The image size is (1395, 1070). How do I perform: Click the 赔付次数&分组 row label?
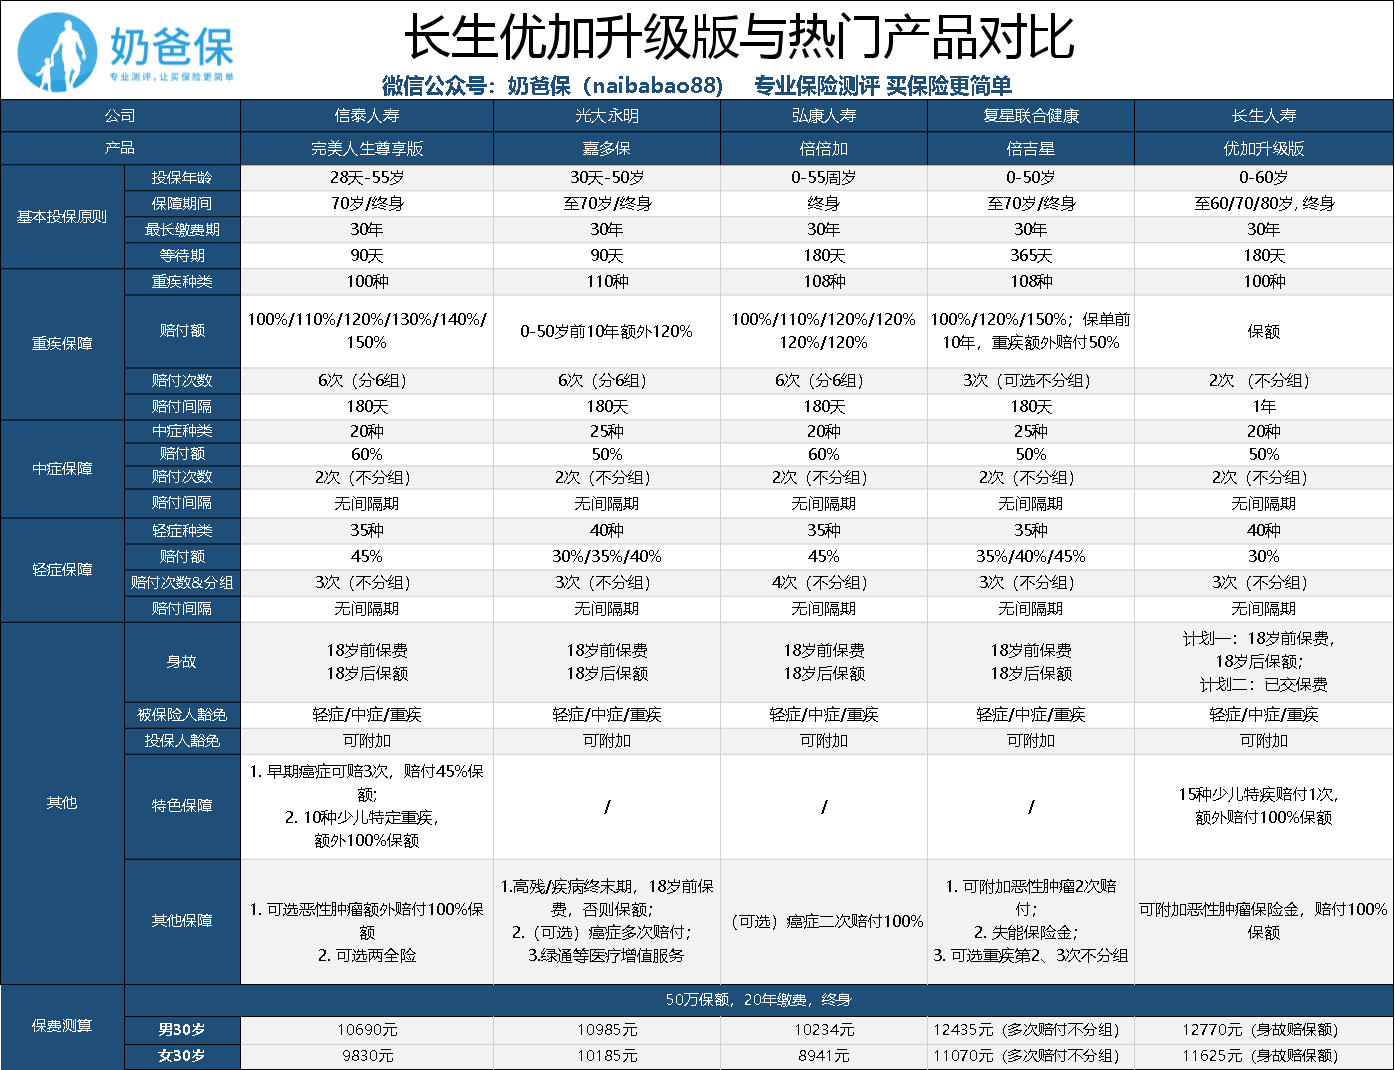point(182,582)
